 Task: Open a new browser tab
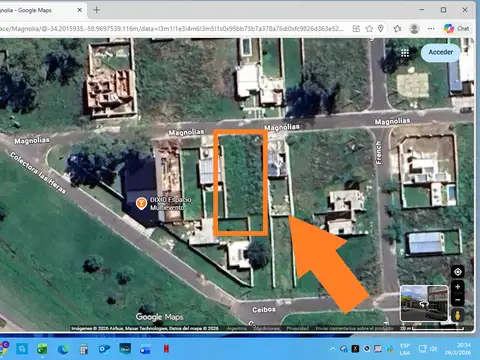tap(96, 10)
